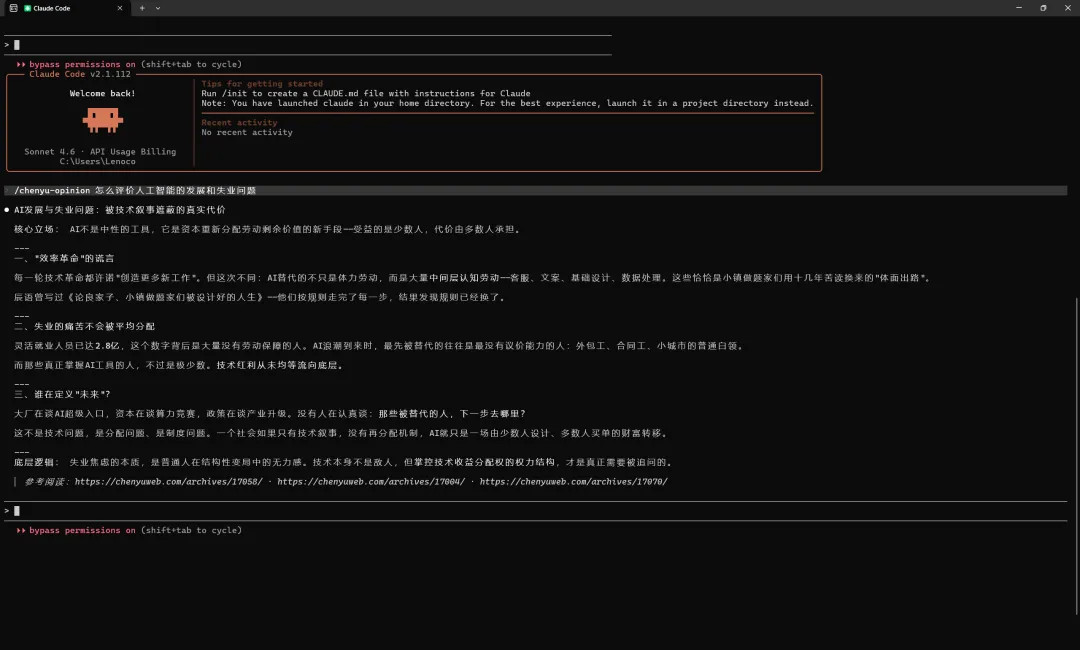Click the top bypass permissions arrows icon

(21, 64)
